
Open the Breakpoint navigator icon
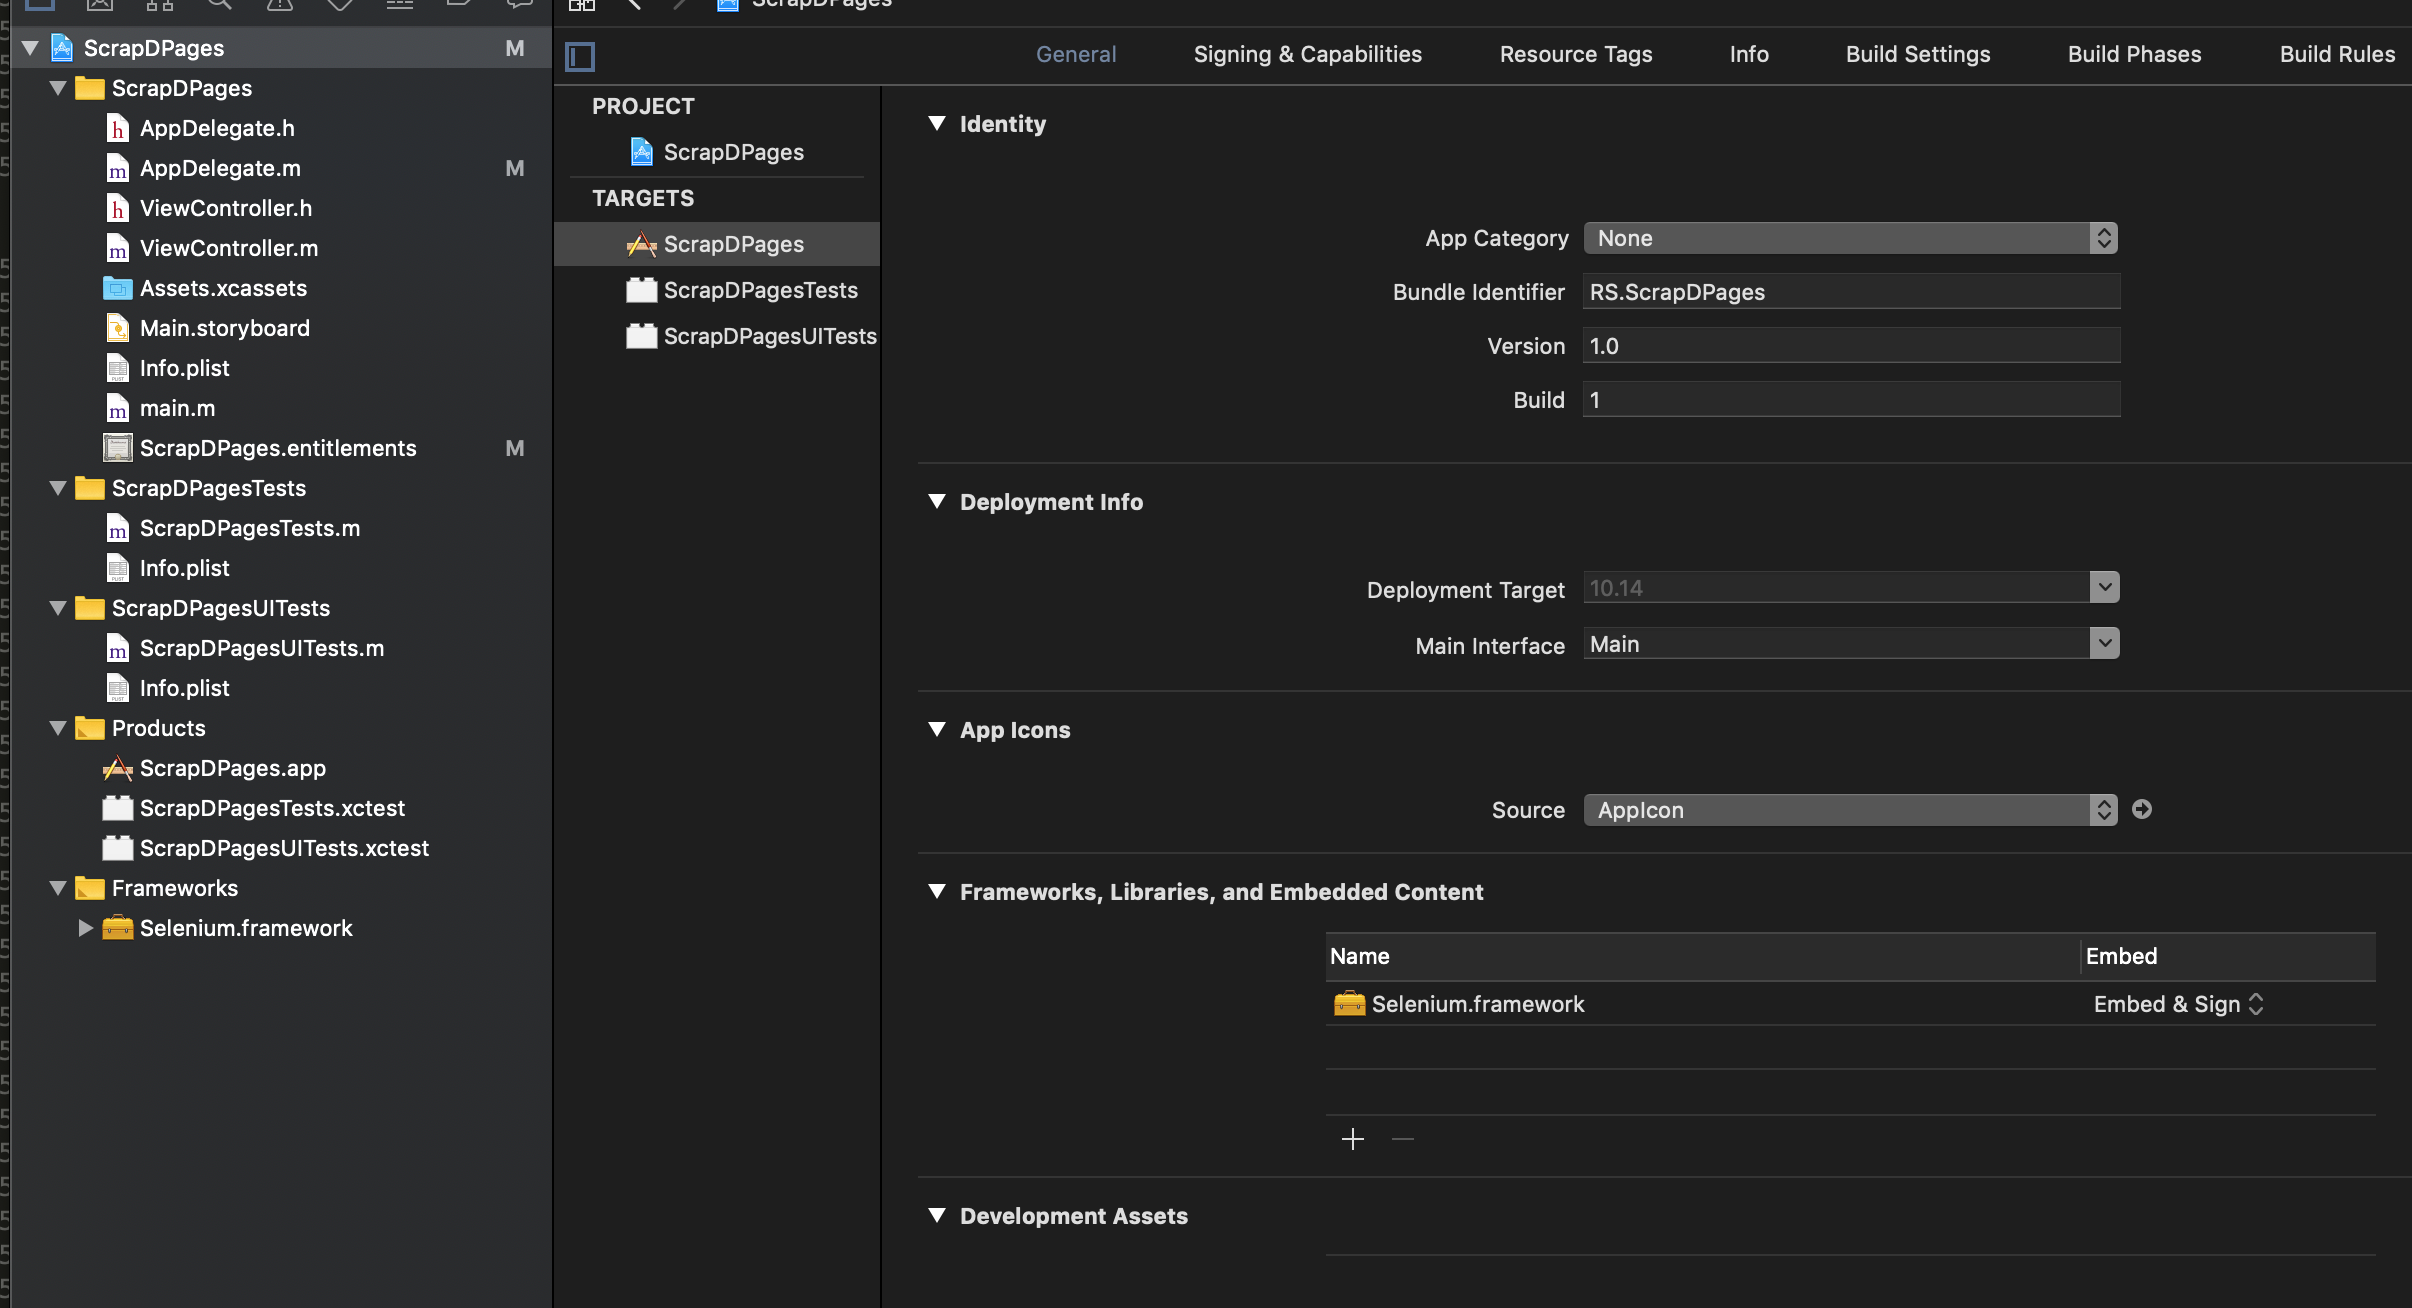pyautogui.click(x=460, y=5)
